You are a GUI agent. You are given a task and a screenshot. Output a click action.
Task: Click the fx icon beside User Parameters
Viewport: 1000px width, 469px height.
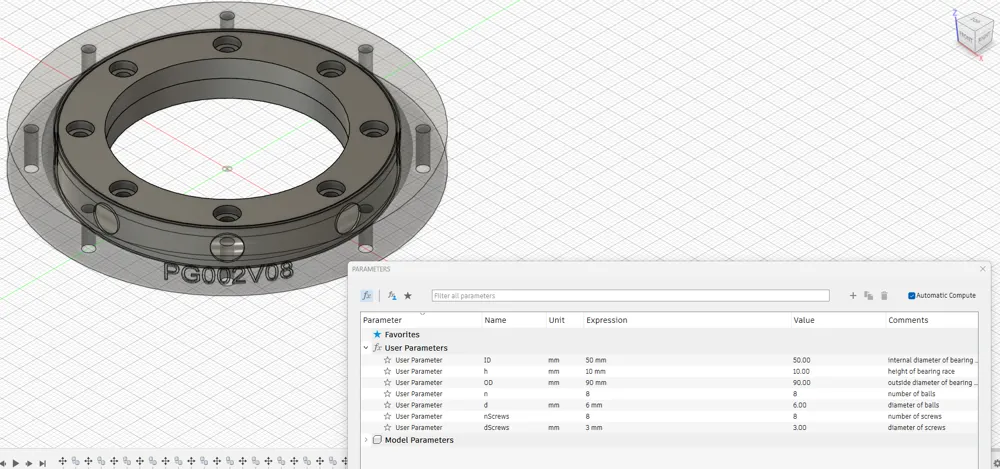click(x=377, y=348)
